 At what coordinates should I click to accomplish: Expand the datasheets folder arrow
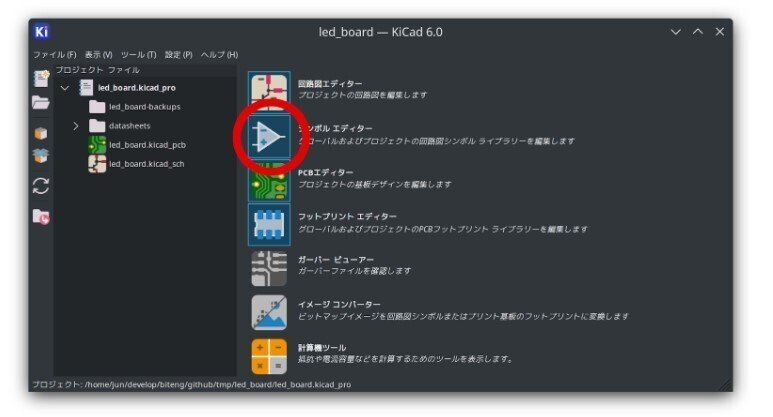coord(76,126)
